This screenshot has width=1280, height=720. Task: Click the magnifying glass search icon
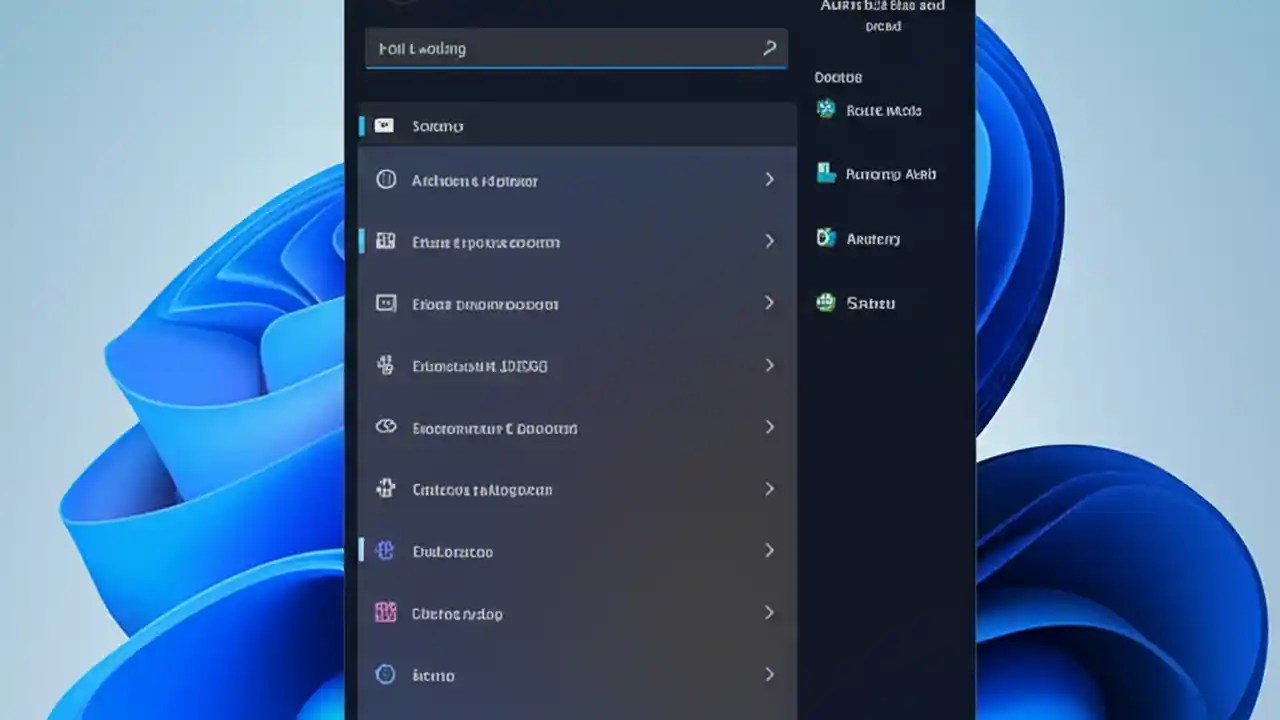tap(769, 48)
